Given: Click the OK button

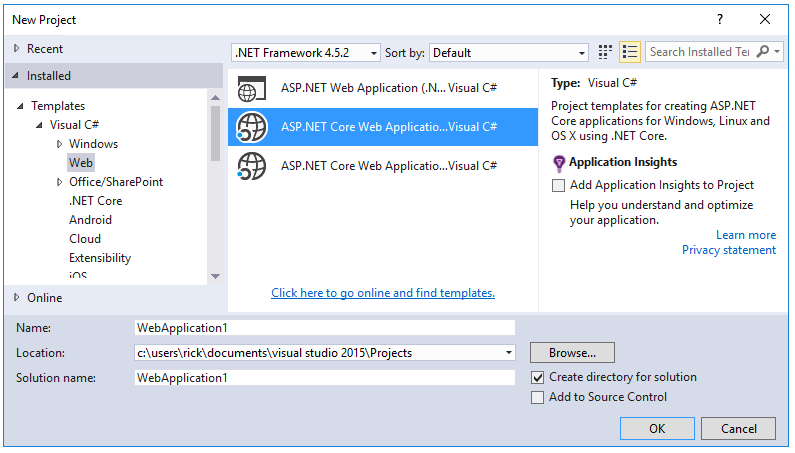Looking at the screenshot, I should 657,429.
